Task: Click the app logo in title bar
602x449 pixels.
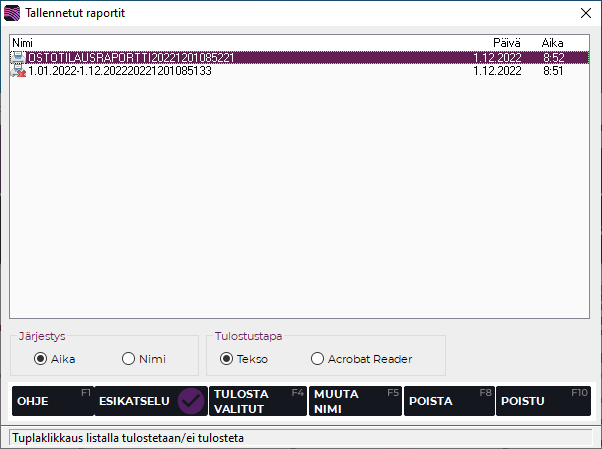Action: 12,13
